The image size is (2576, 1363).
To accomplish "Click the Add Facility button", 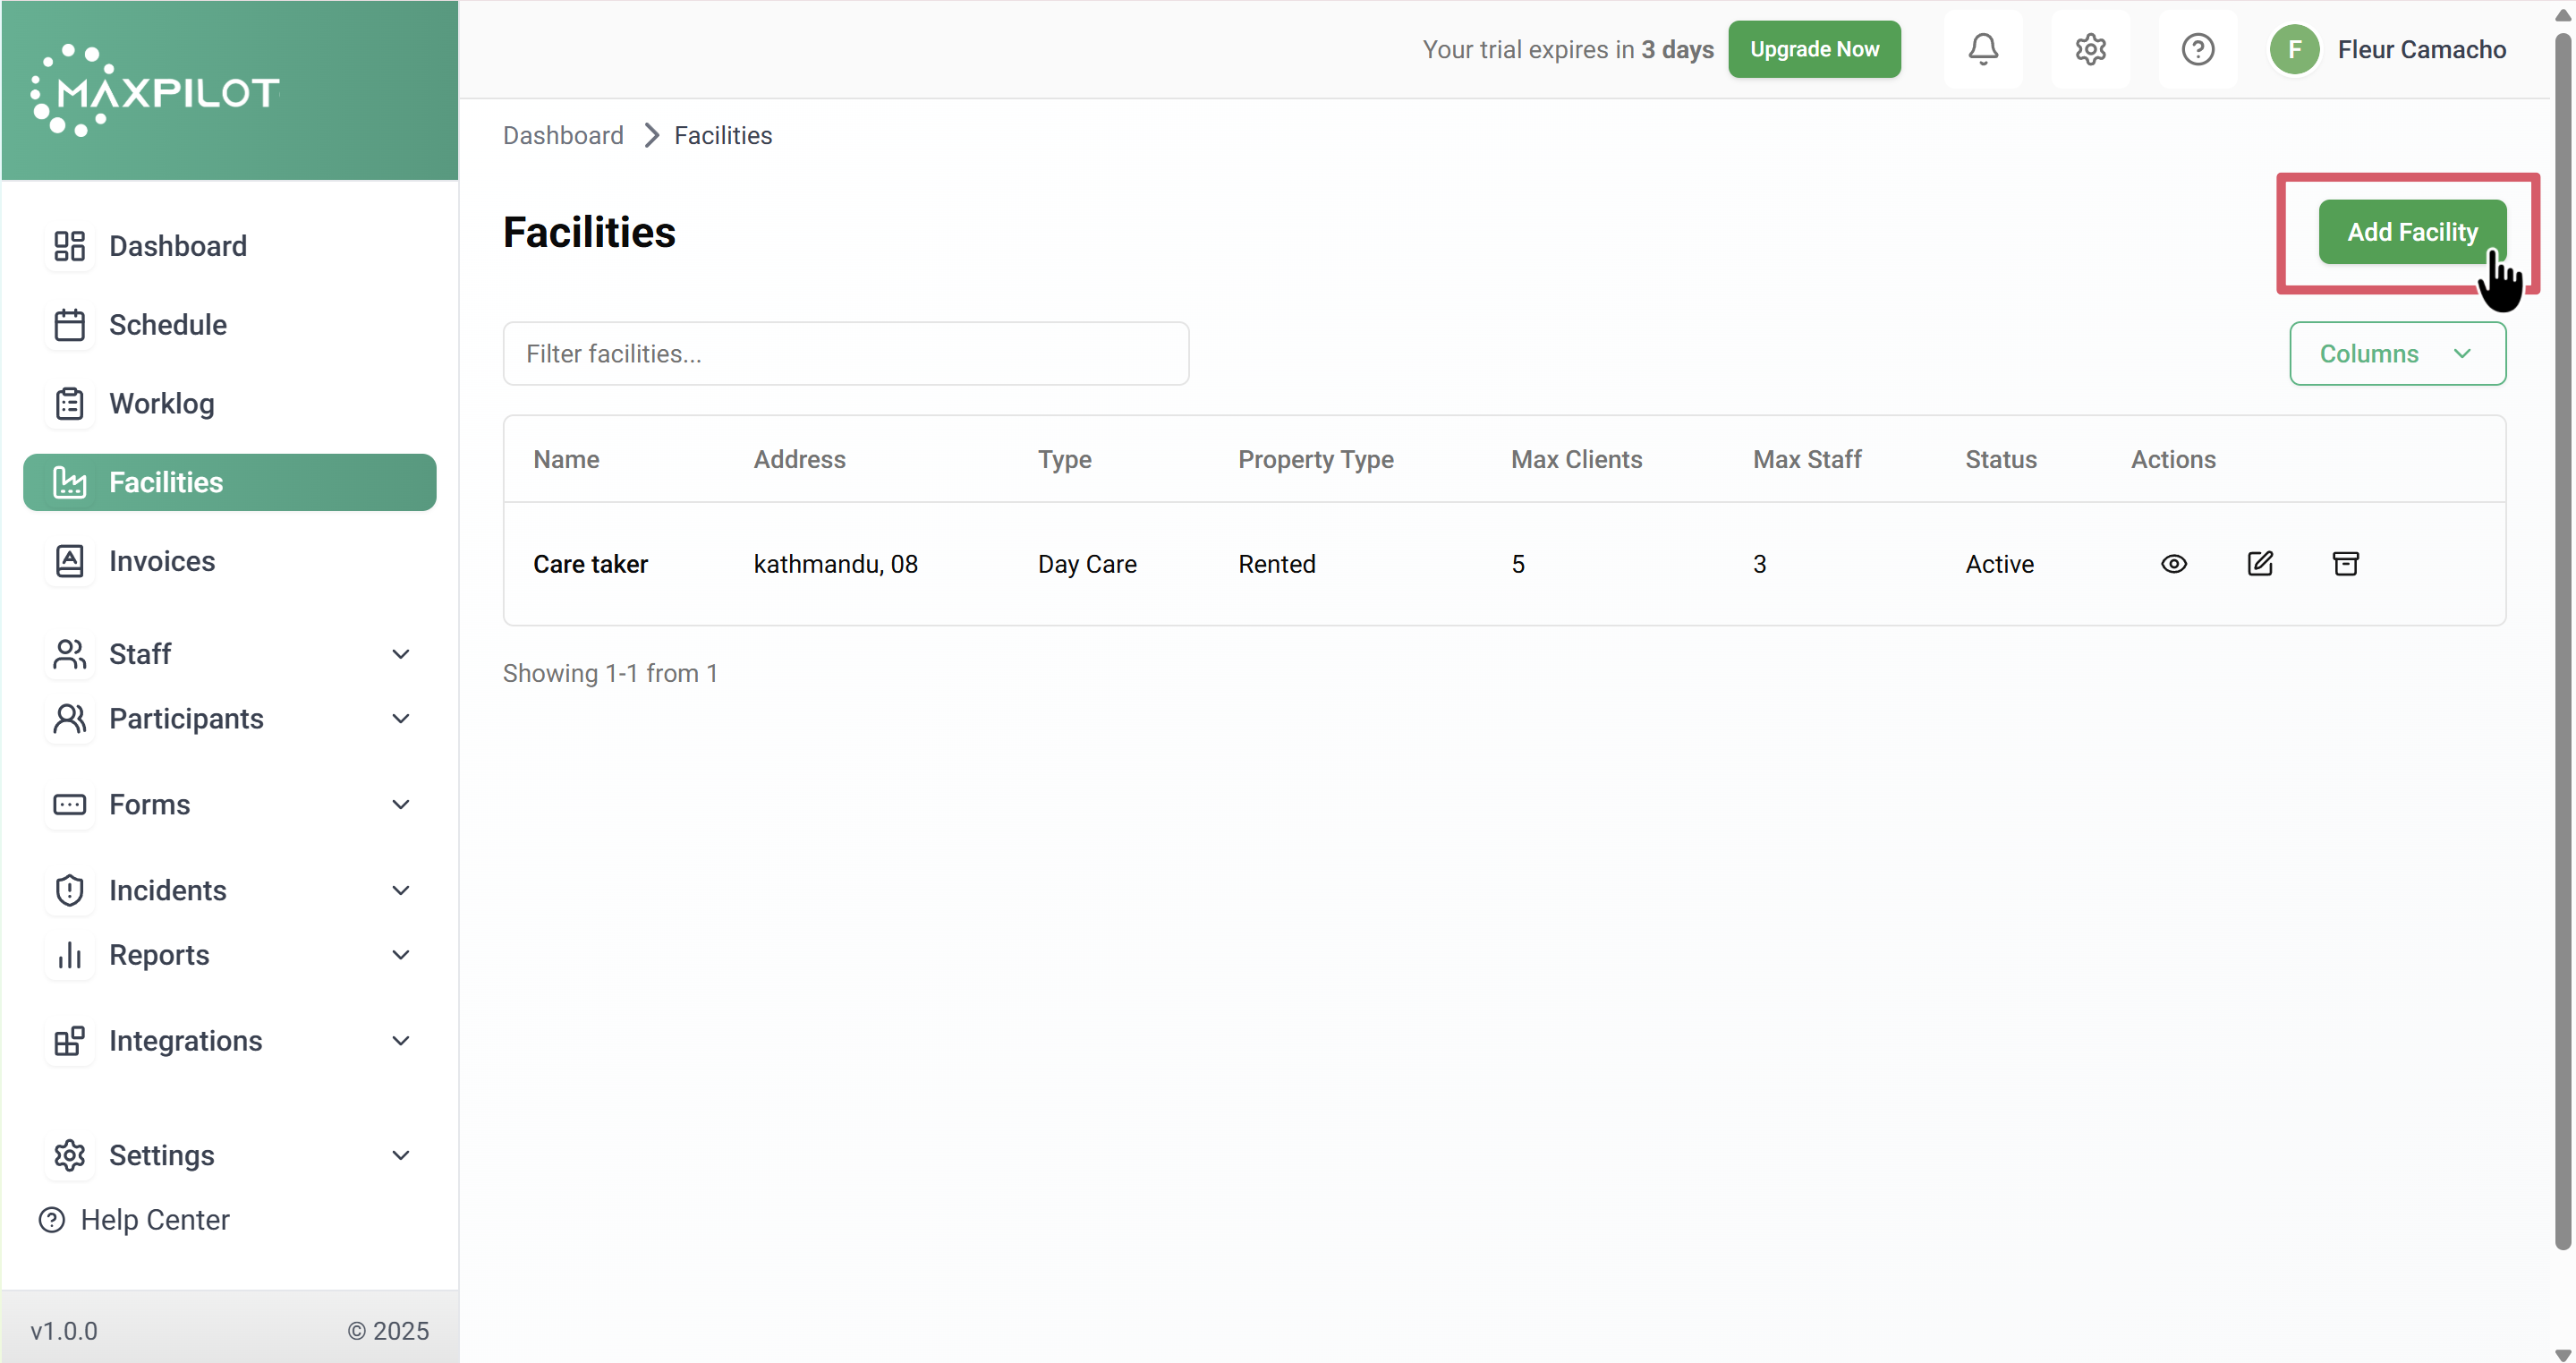I will (2411, 232).
